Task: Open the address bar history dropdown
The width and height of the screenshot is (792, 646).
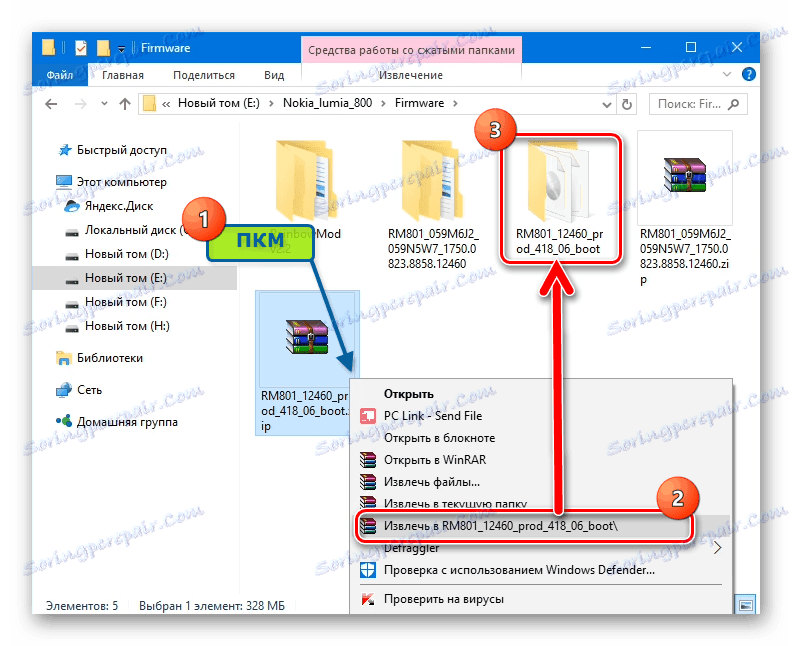Action: click(x=607, y=105)
